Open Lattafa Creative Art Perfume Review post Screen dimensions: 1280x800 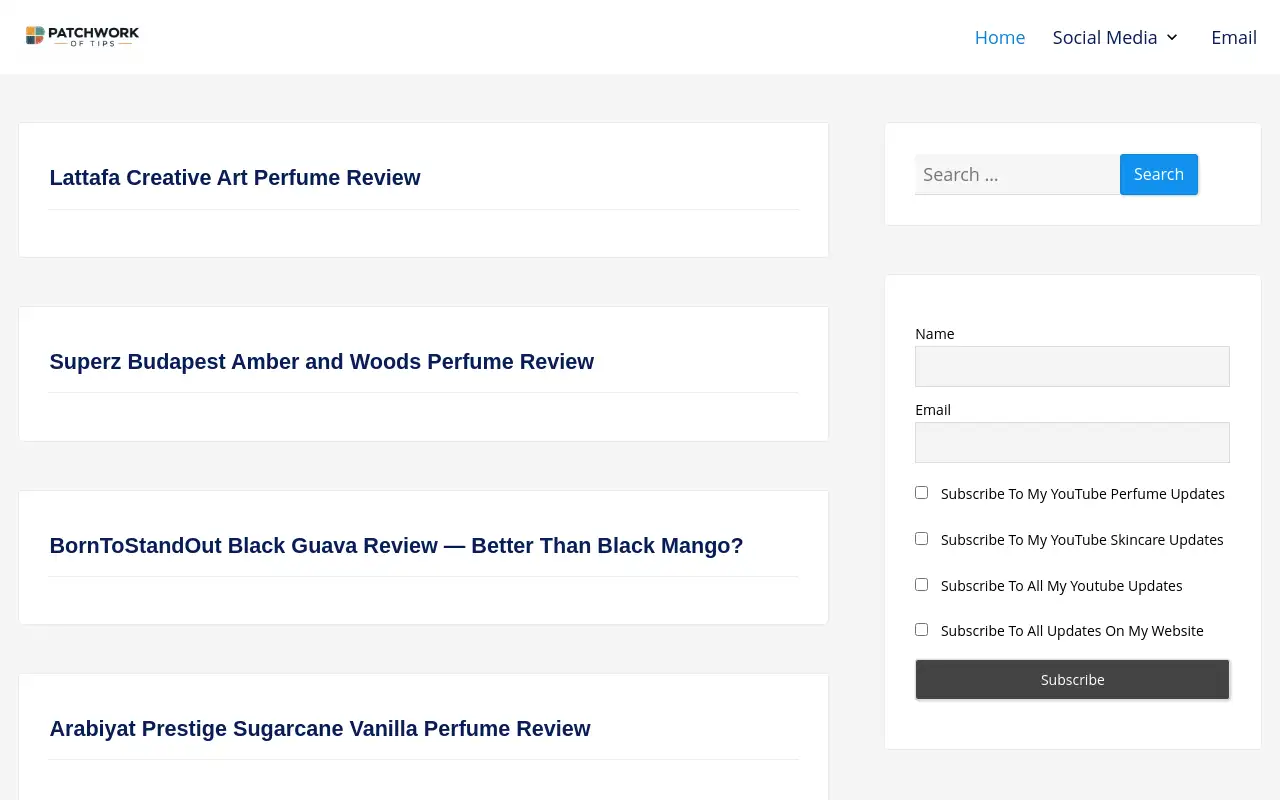coord(235,178)
